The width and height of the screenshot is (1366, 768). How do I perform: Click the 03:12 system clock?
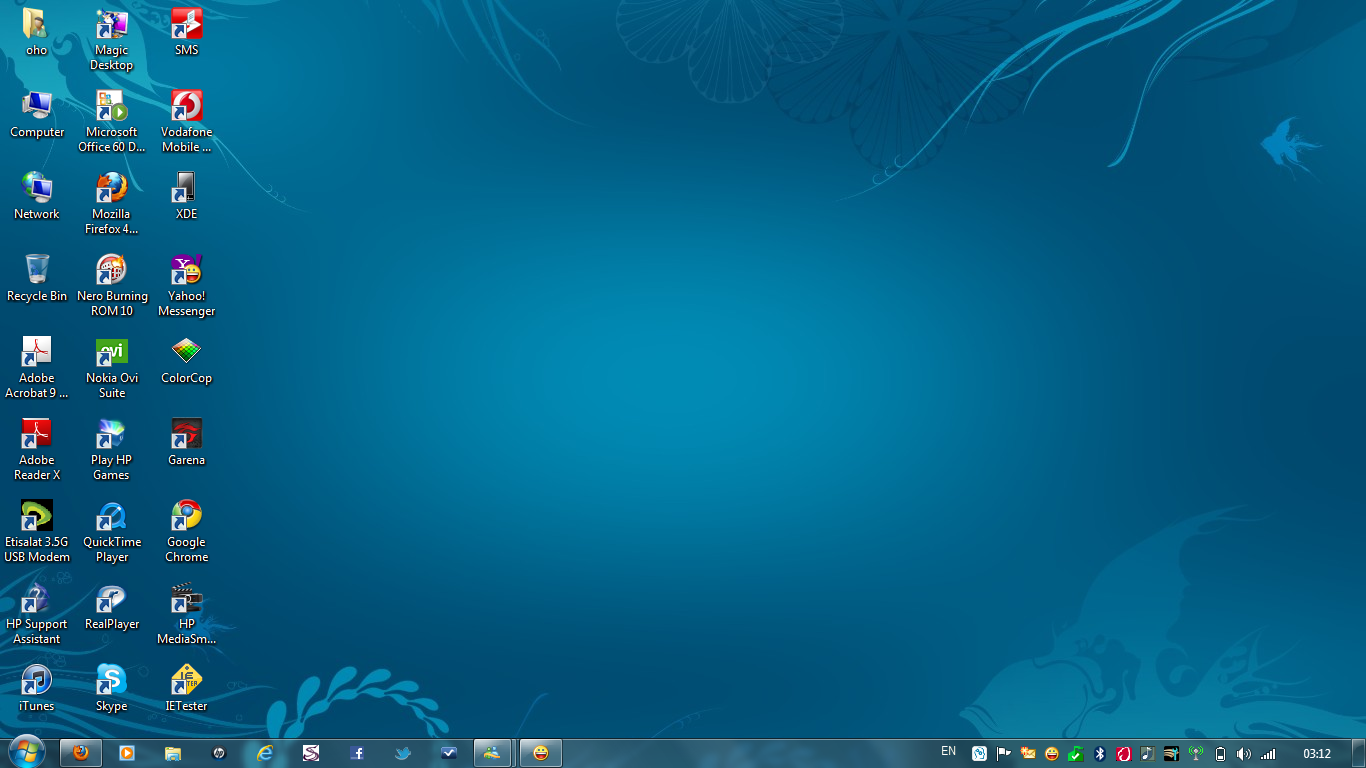point(1317,754)
